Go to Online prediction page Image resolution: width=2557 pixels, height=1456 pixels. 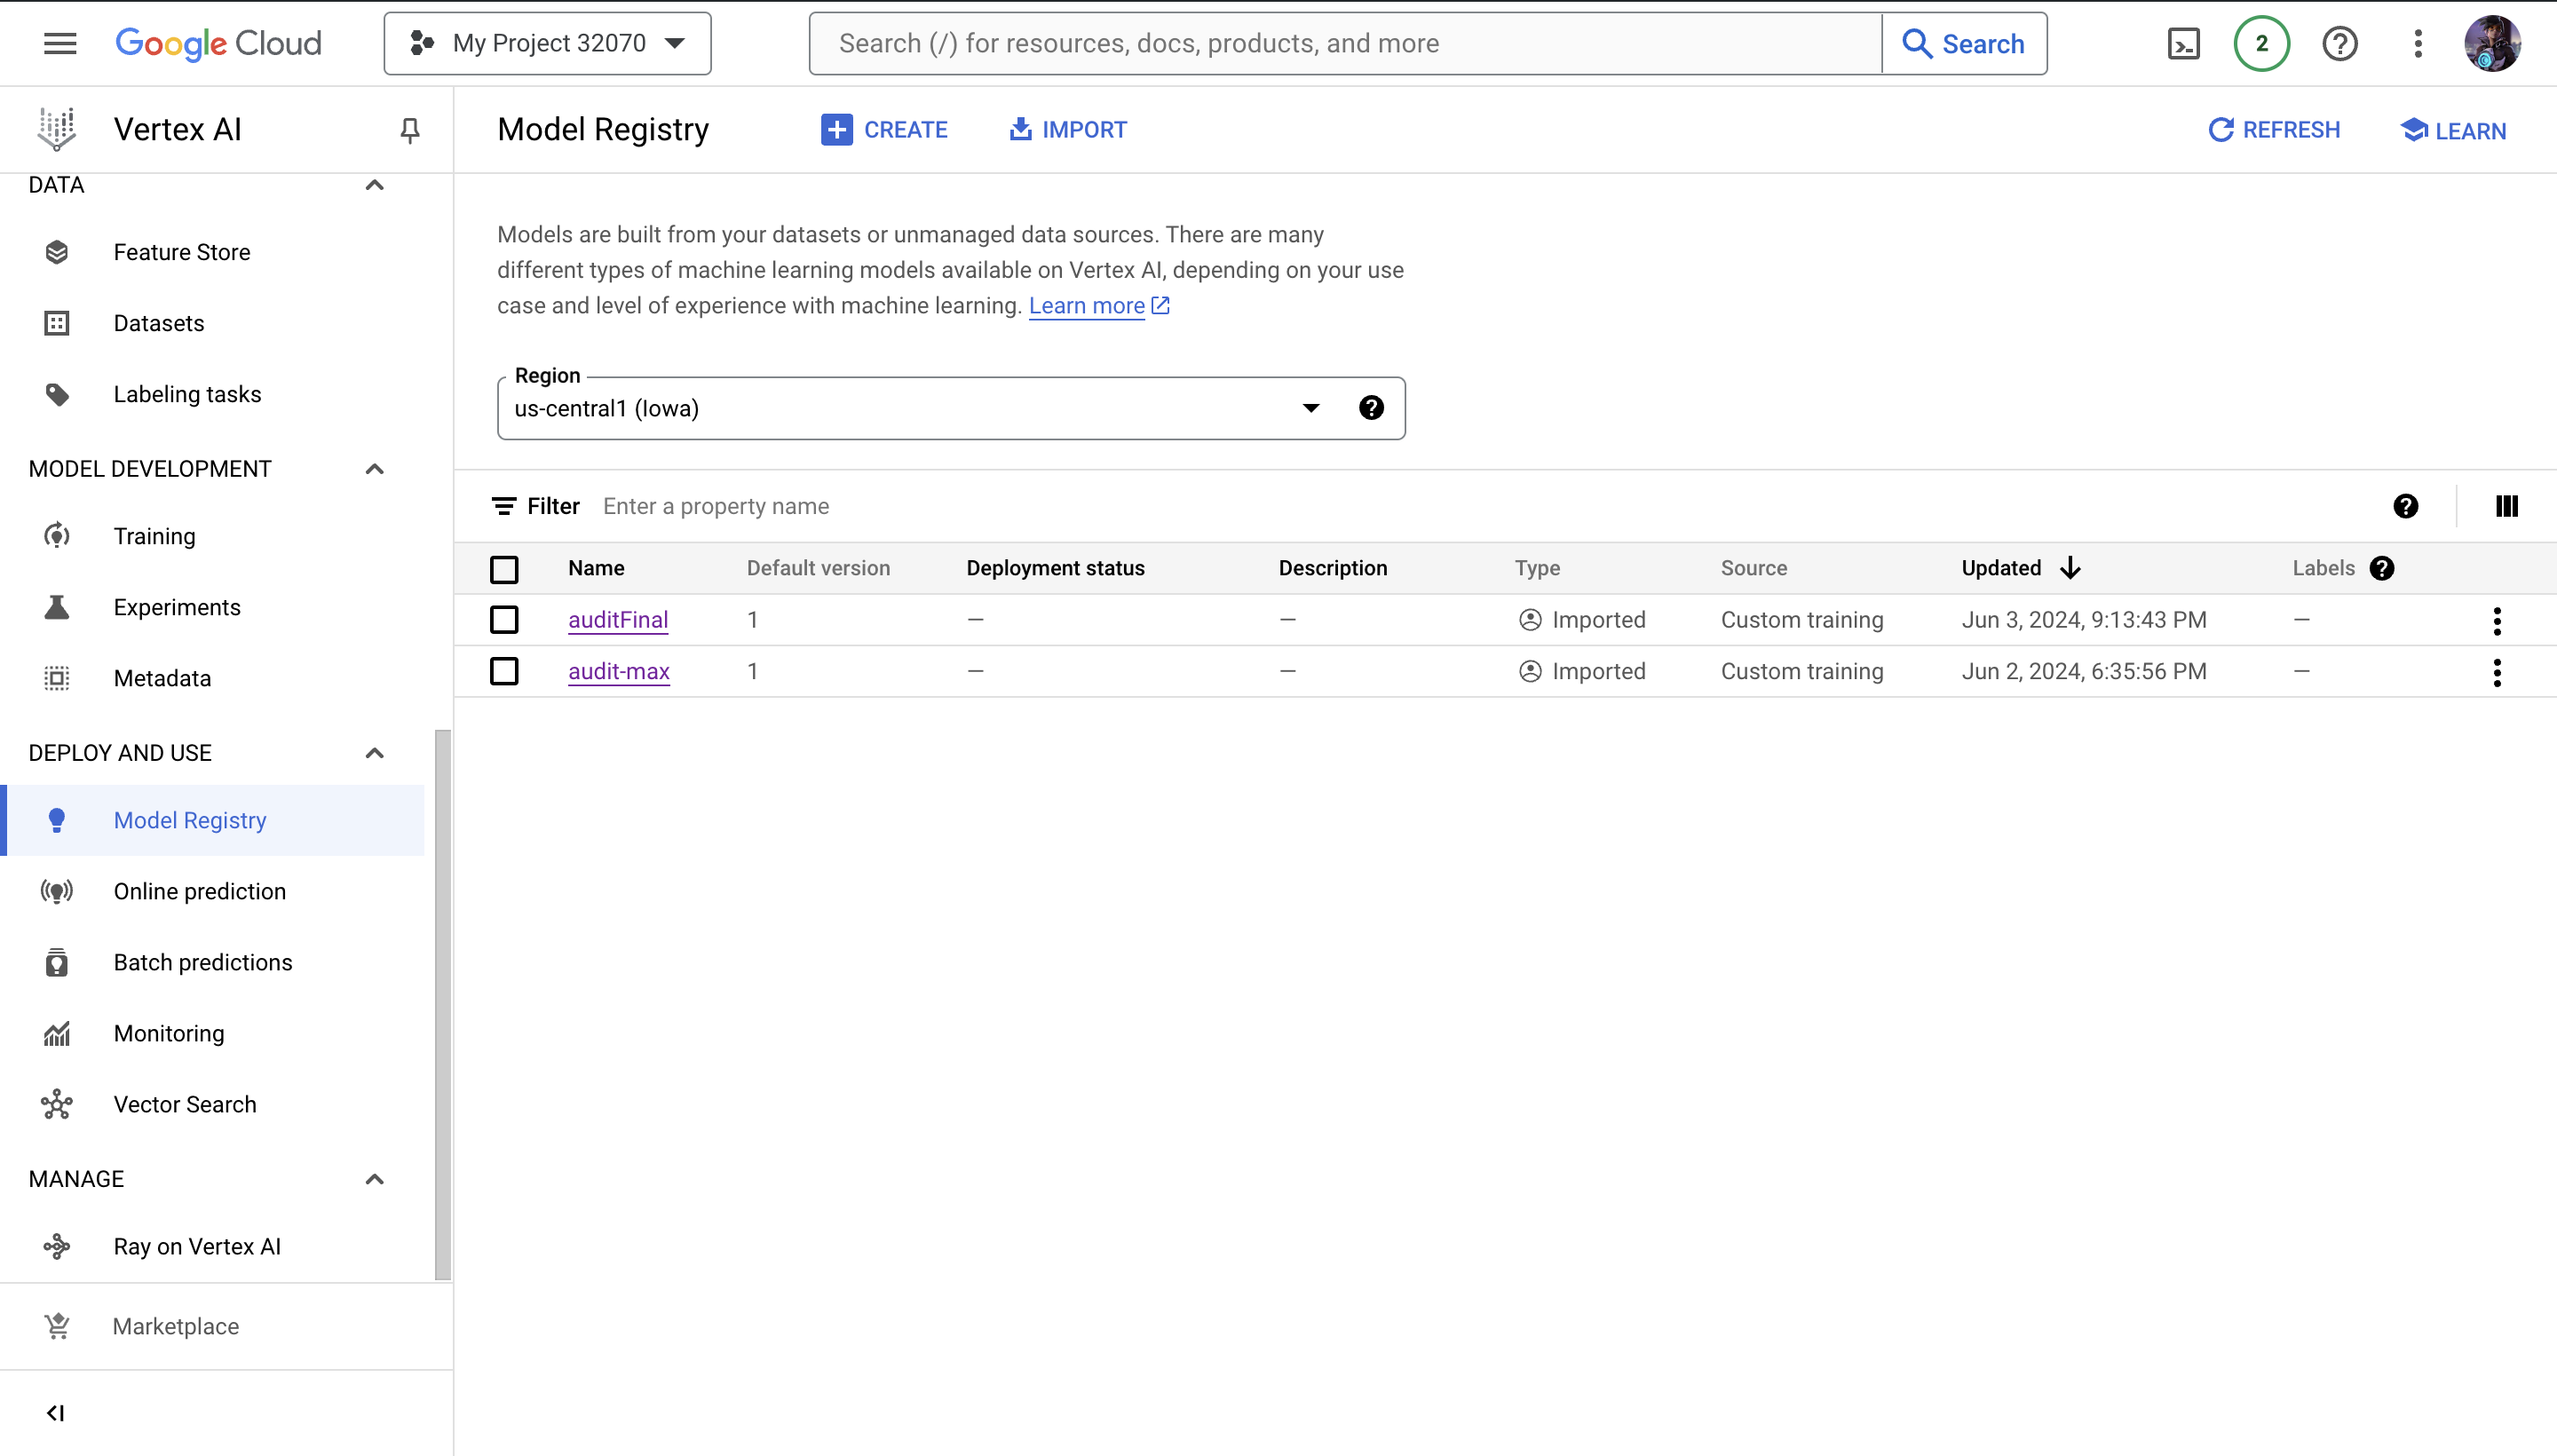(200, 891)
